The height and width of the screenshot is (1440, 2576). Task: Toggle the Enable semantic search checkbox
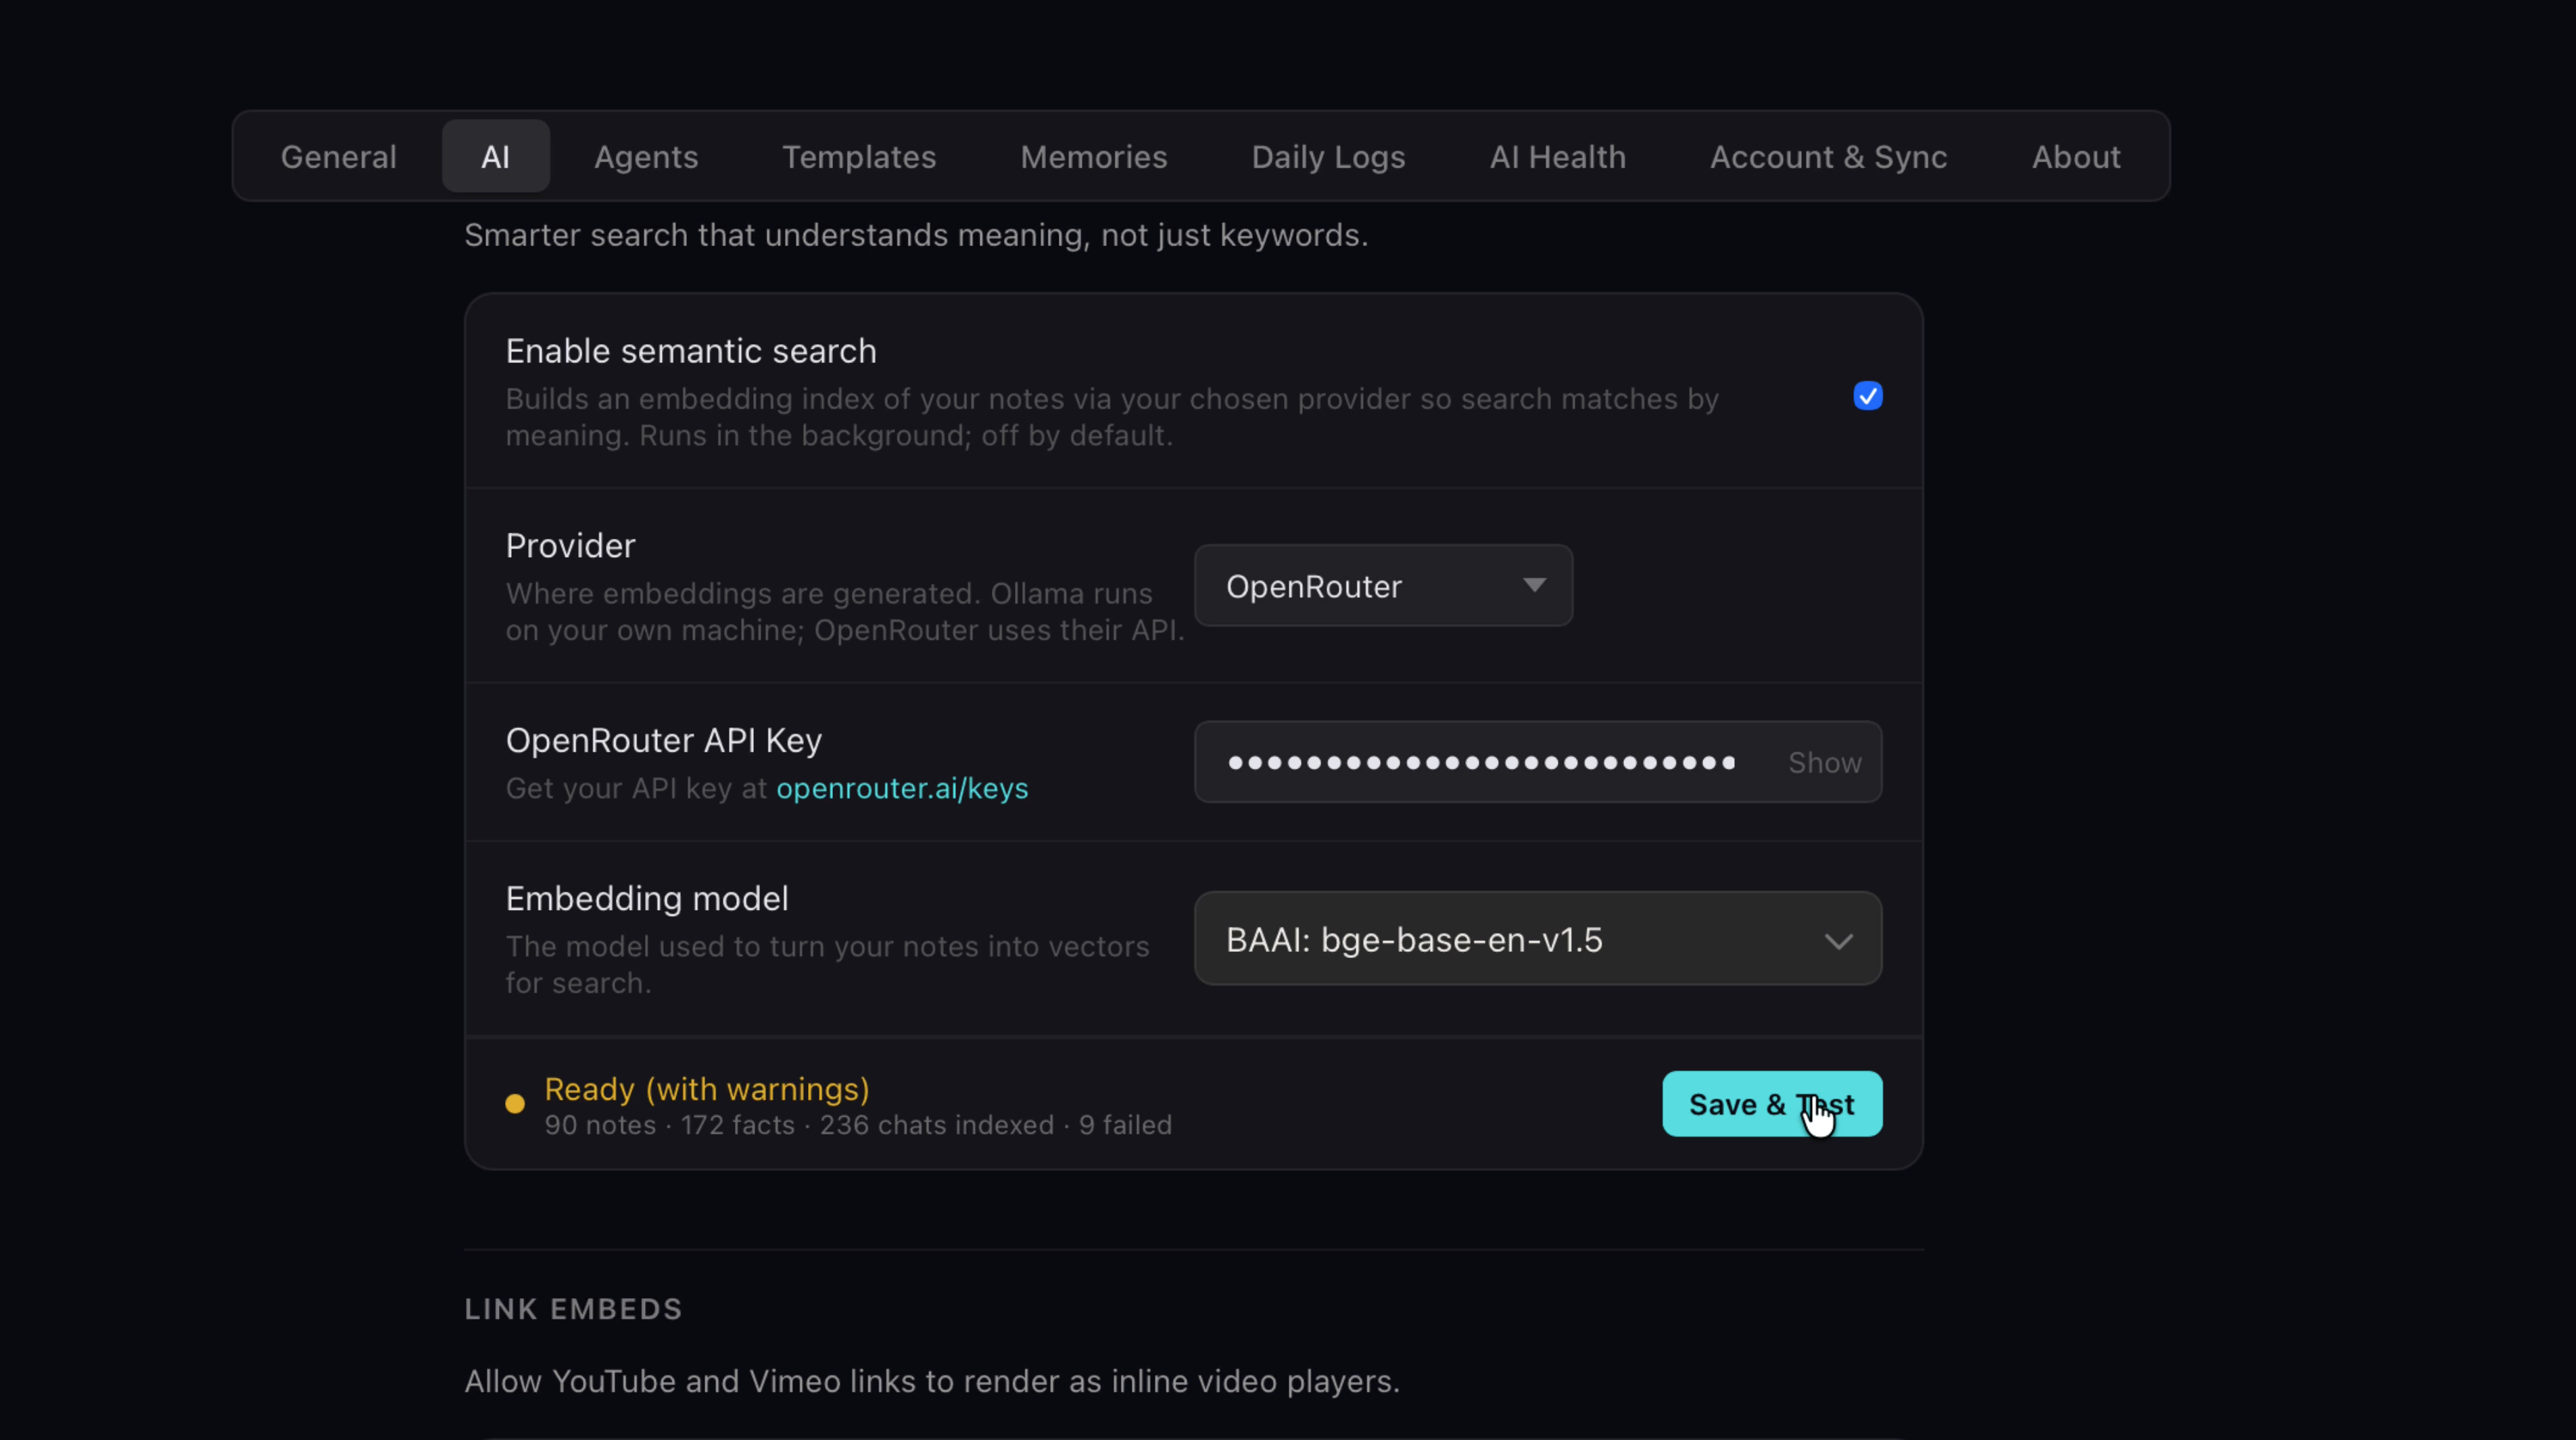coord(1867,396)
